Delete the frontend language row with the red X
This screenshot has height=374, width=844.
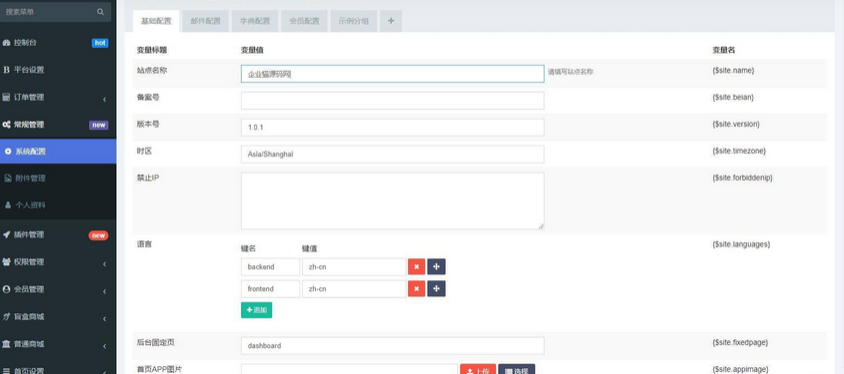417,289
